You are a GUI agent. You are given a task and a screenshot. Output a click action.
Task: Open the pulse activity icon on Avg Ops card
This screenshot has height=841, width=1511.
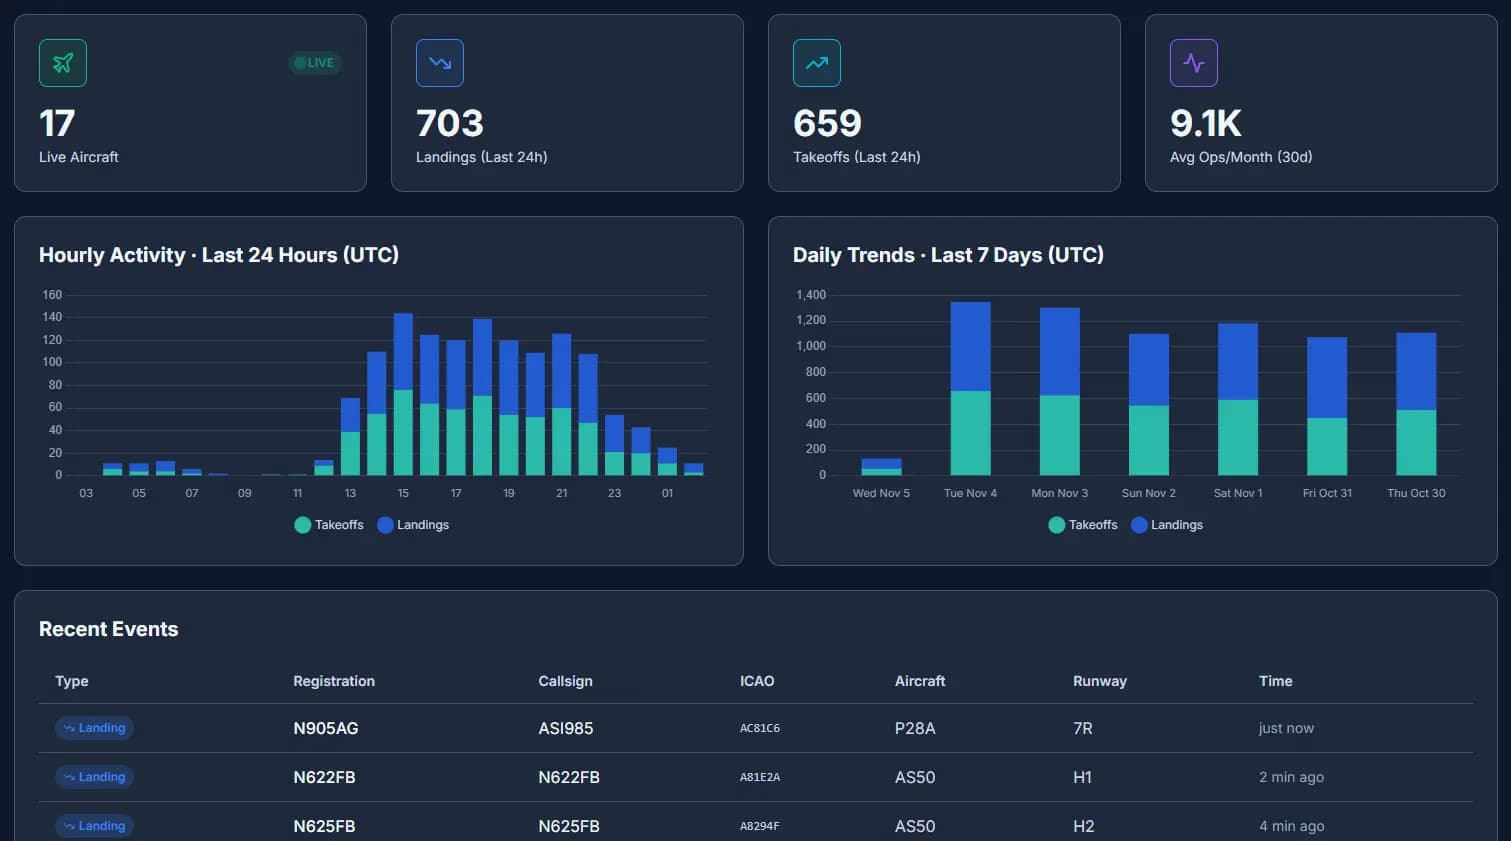pyautogui.click(x=1193, y=62)
